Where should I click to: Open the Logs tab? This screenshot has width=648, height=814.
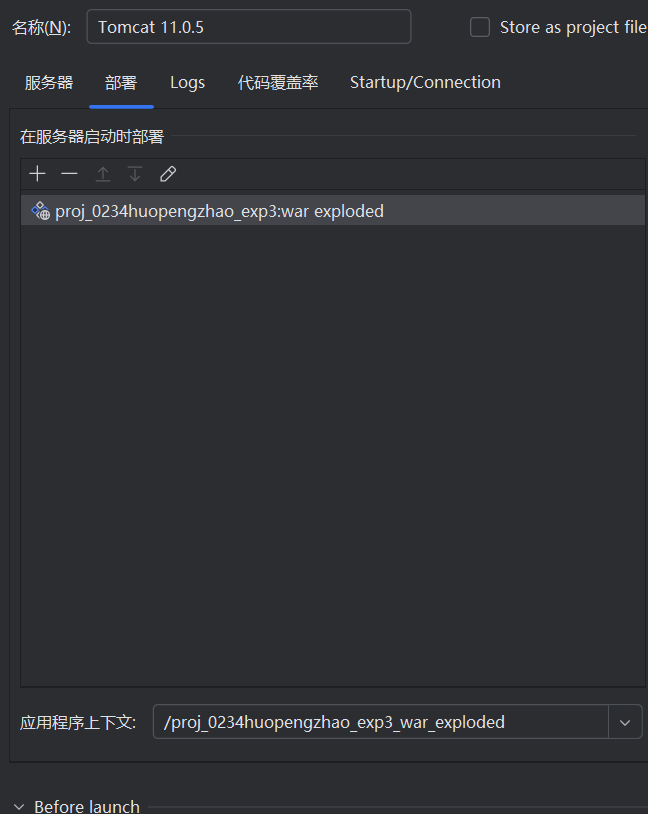(187, 83)
